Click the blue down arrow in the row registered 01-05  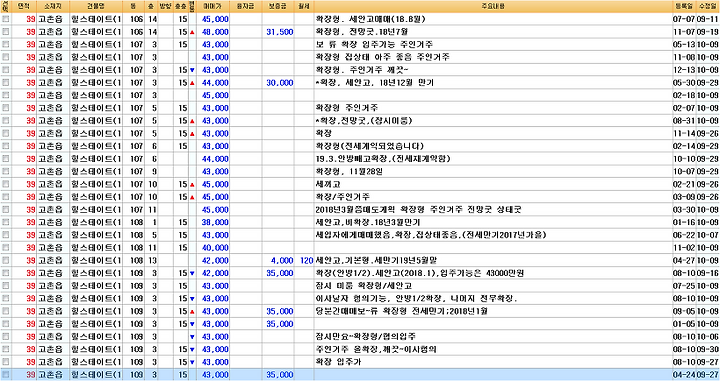(x=192, y=324)
